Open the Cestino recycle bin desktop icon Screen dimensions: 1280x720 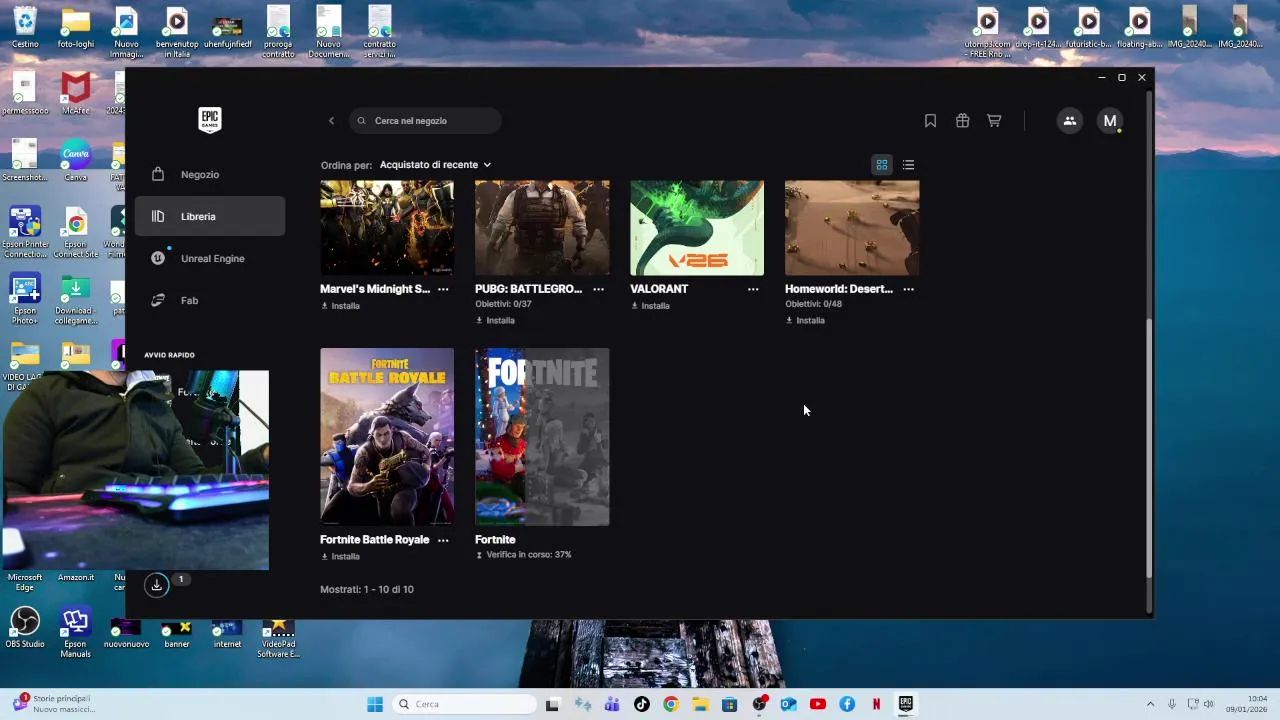pos(25,26)
